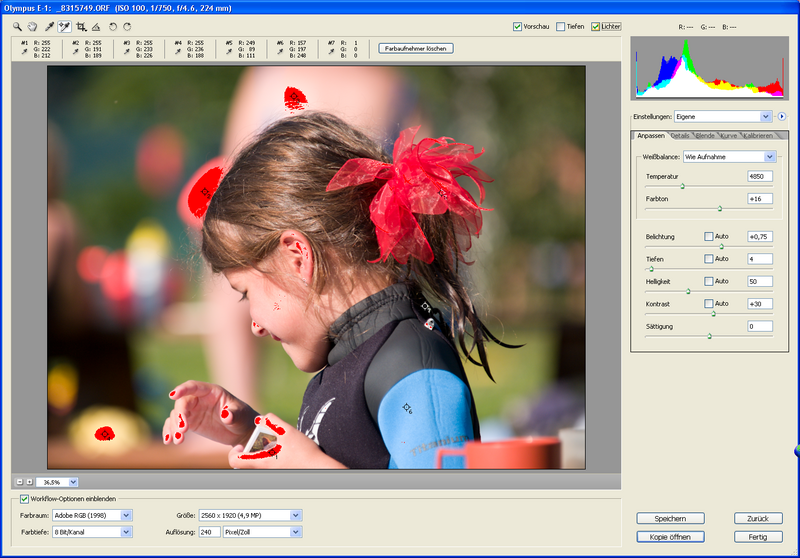Select the Zoom magnifier tool
800x558 pixels.
click(x=17, y=26)
